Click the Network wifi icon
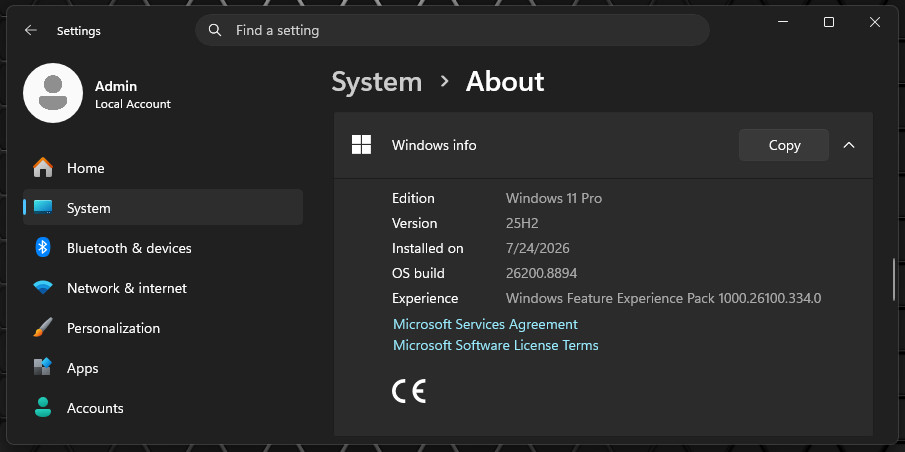 (43, 287)
